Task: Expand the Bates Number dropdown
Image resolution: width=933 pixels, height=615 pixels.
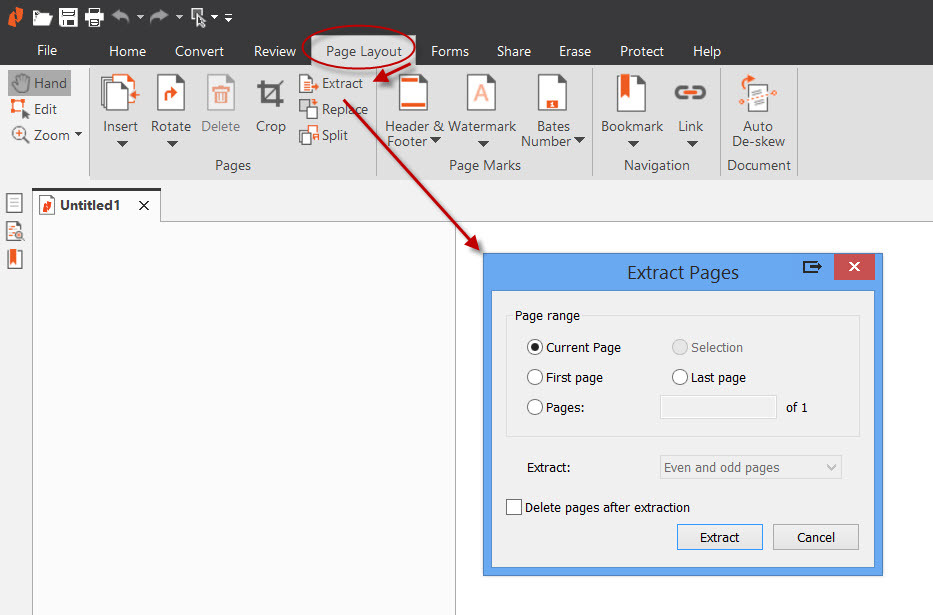Action: coord(579,141)
